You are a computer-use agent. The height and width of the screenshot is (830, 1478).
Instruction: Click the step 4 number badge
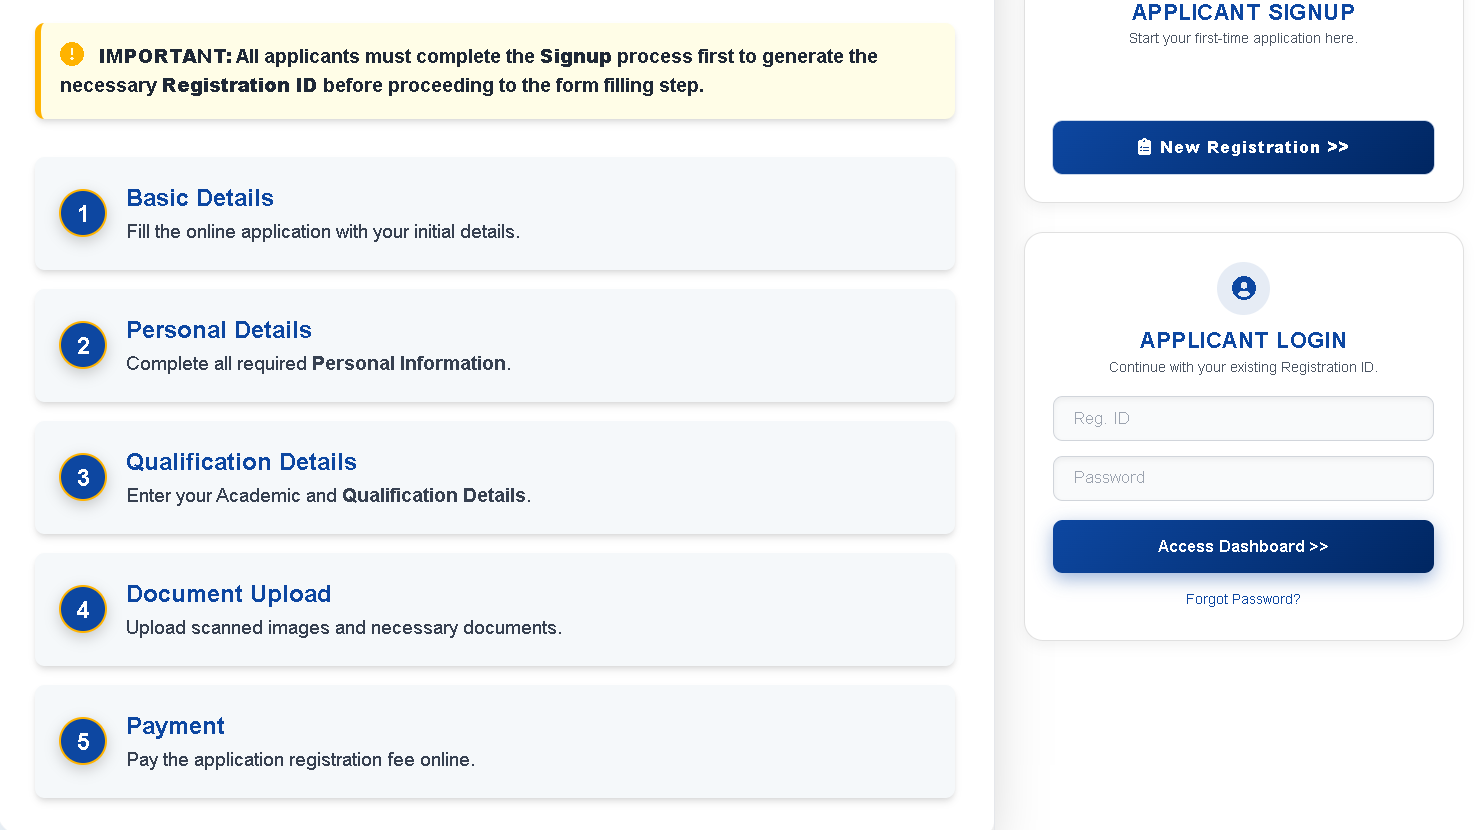coord(83,610)
